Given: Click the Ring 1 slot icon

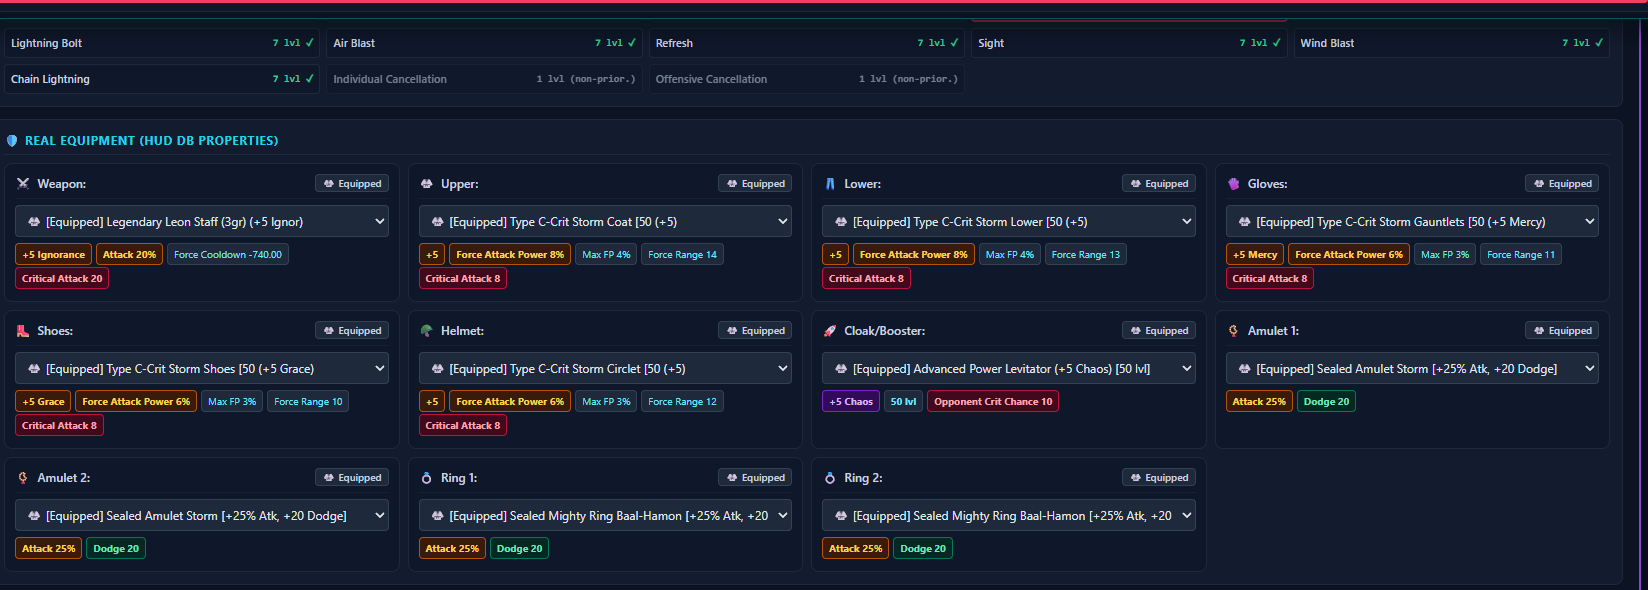Looking at the screenshot, I should click(427, 478).
